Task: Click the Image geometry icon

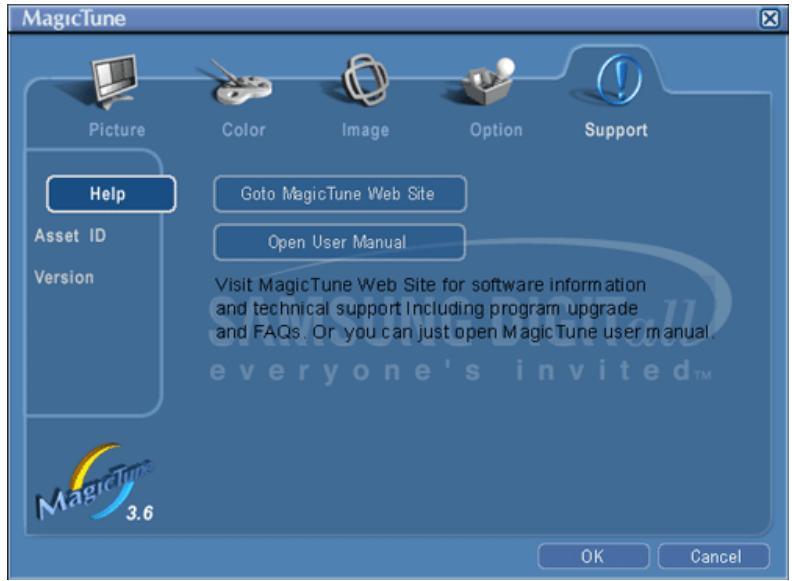Action: point(365,80)
